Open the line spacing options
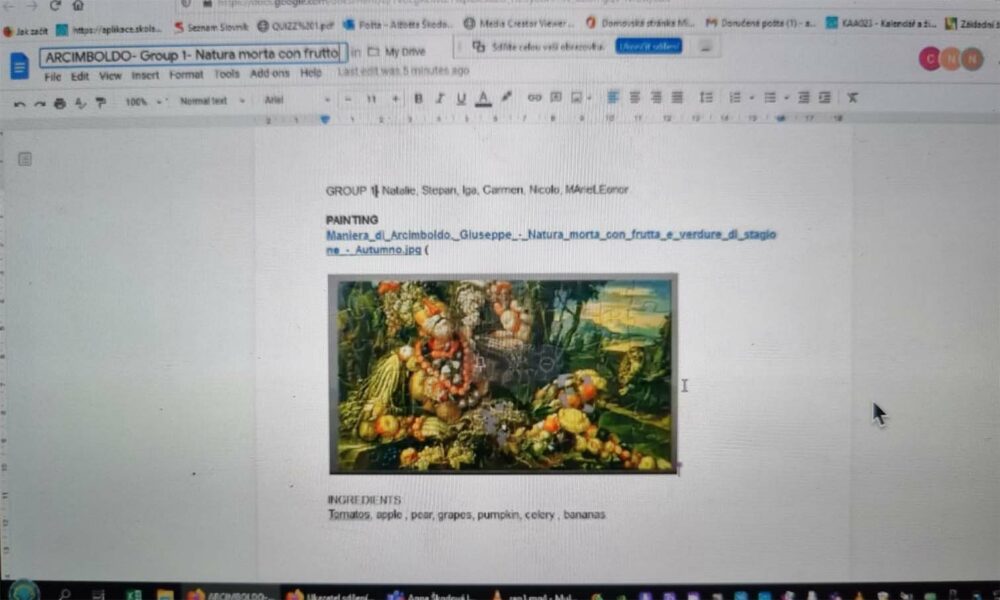Image resolution: width=1000 pixels, height=600 pixels. 706,97
